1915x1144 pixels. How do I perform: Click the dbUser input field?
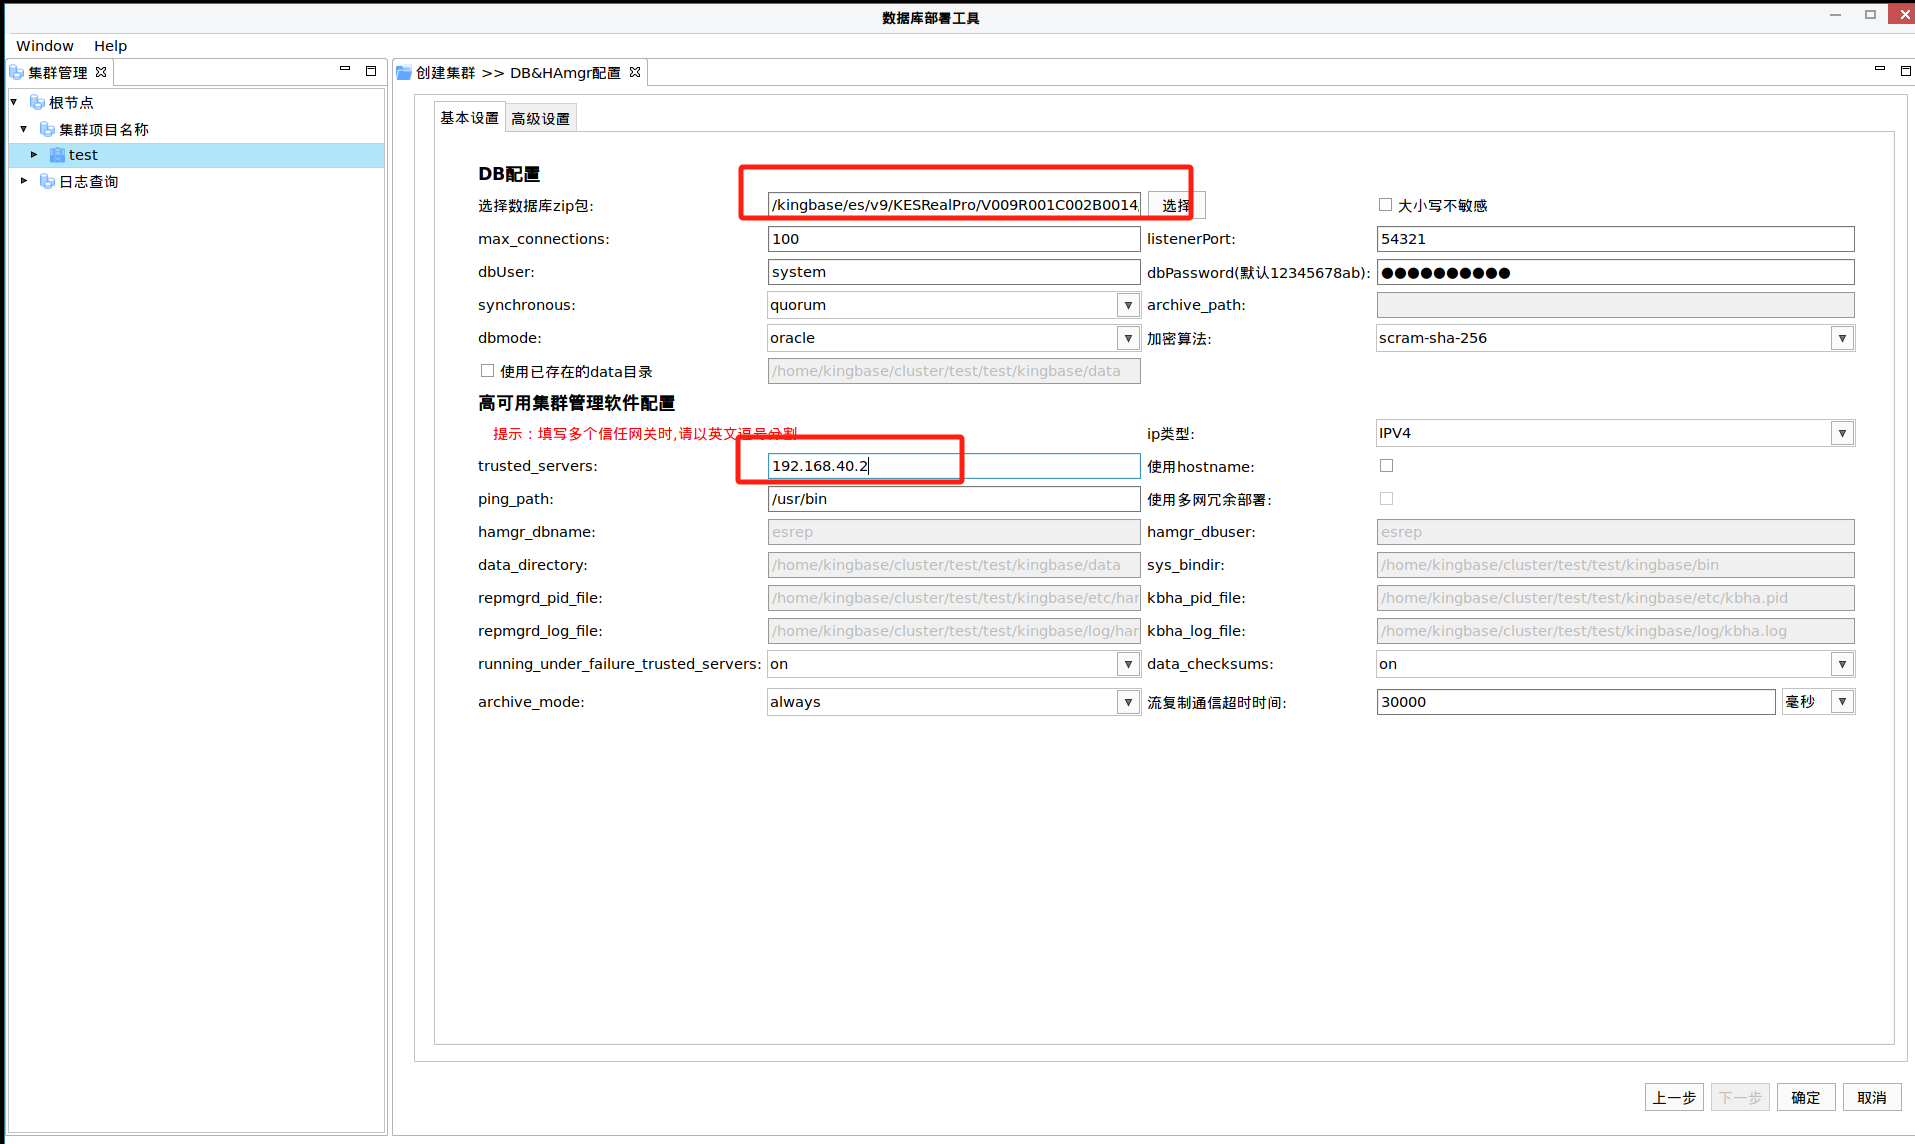tap(954, 272)
